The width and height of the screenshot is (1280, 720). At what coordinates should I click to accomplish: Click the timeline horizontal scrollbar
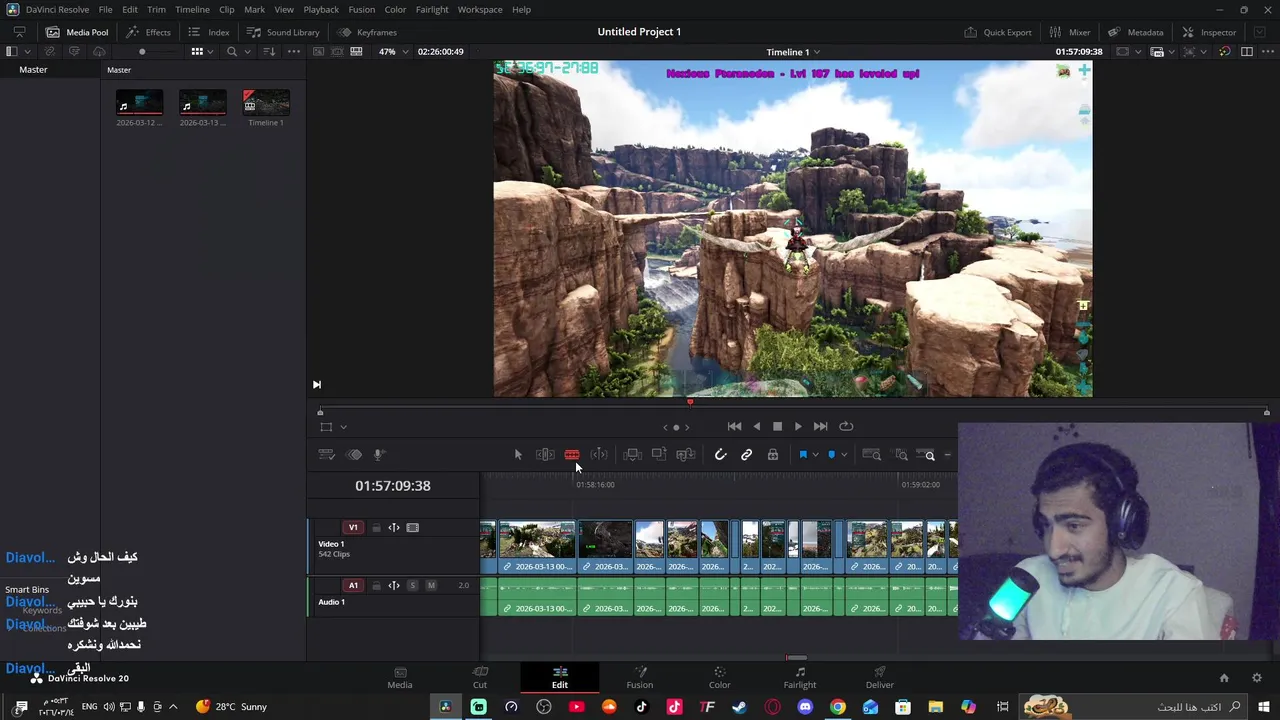(x=796, y=658)
